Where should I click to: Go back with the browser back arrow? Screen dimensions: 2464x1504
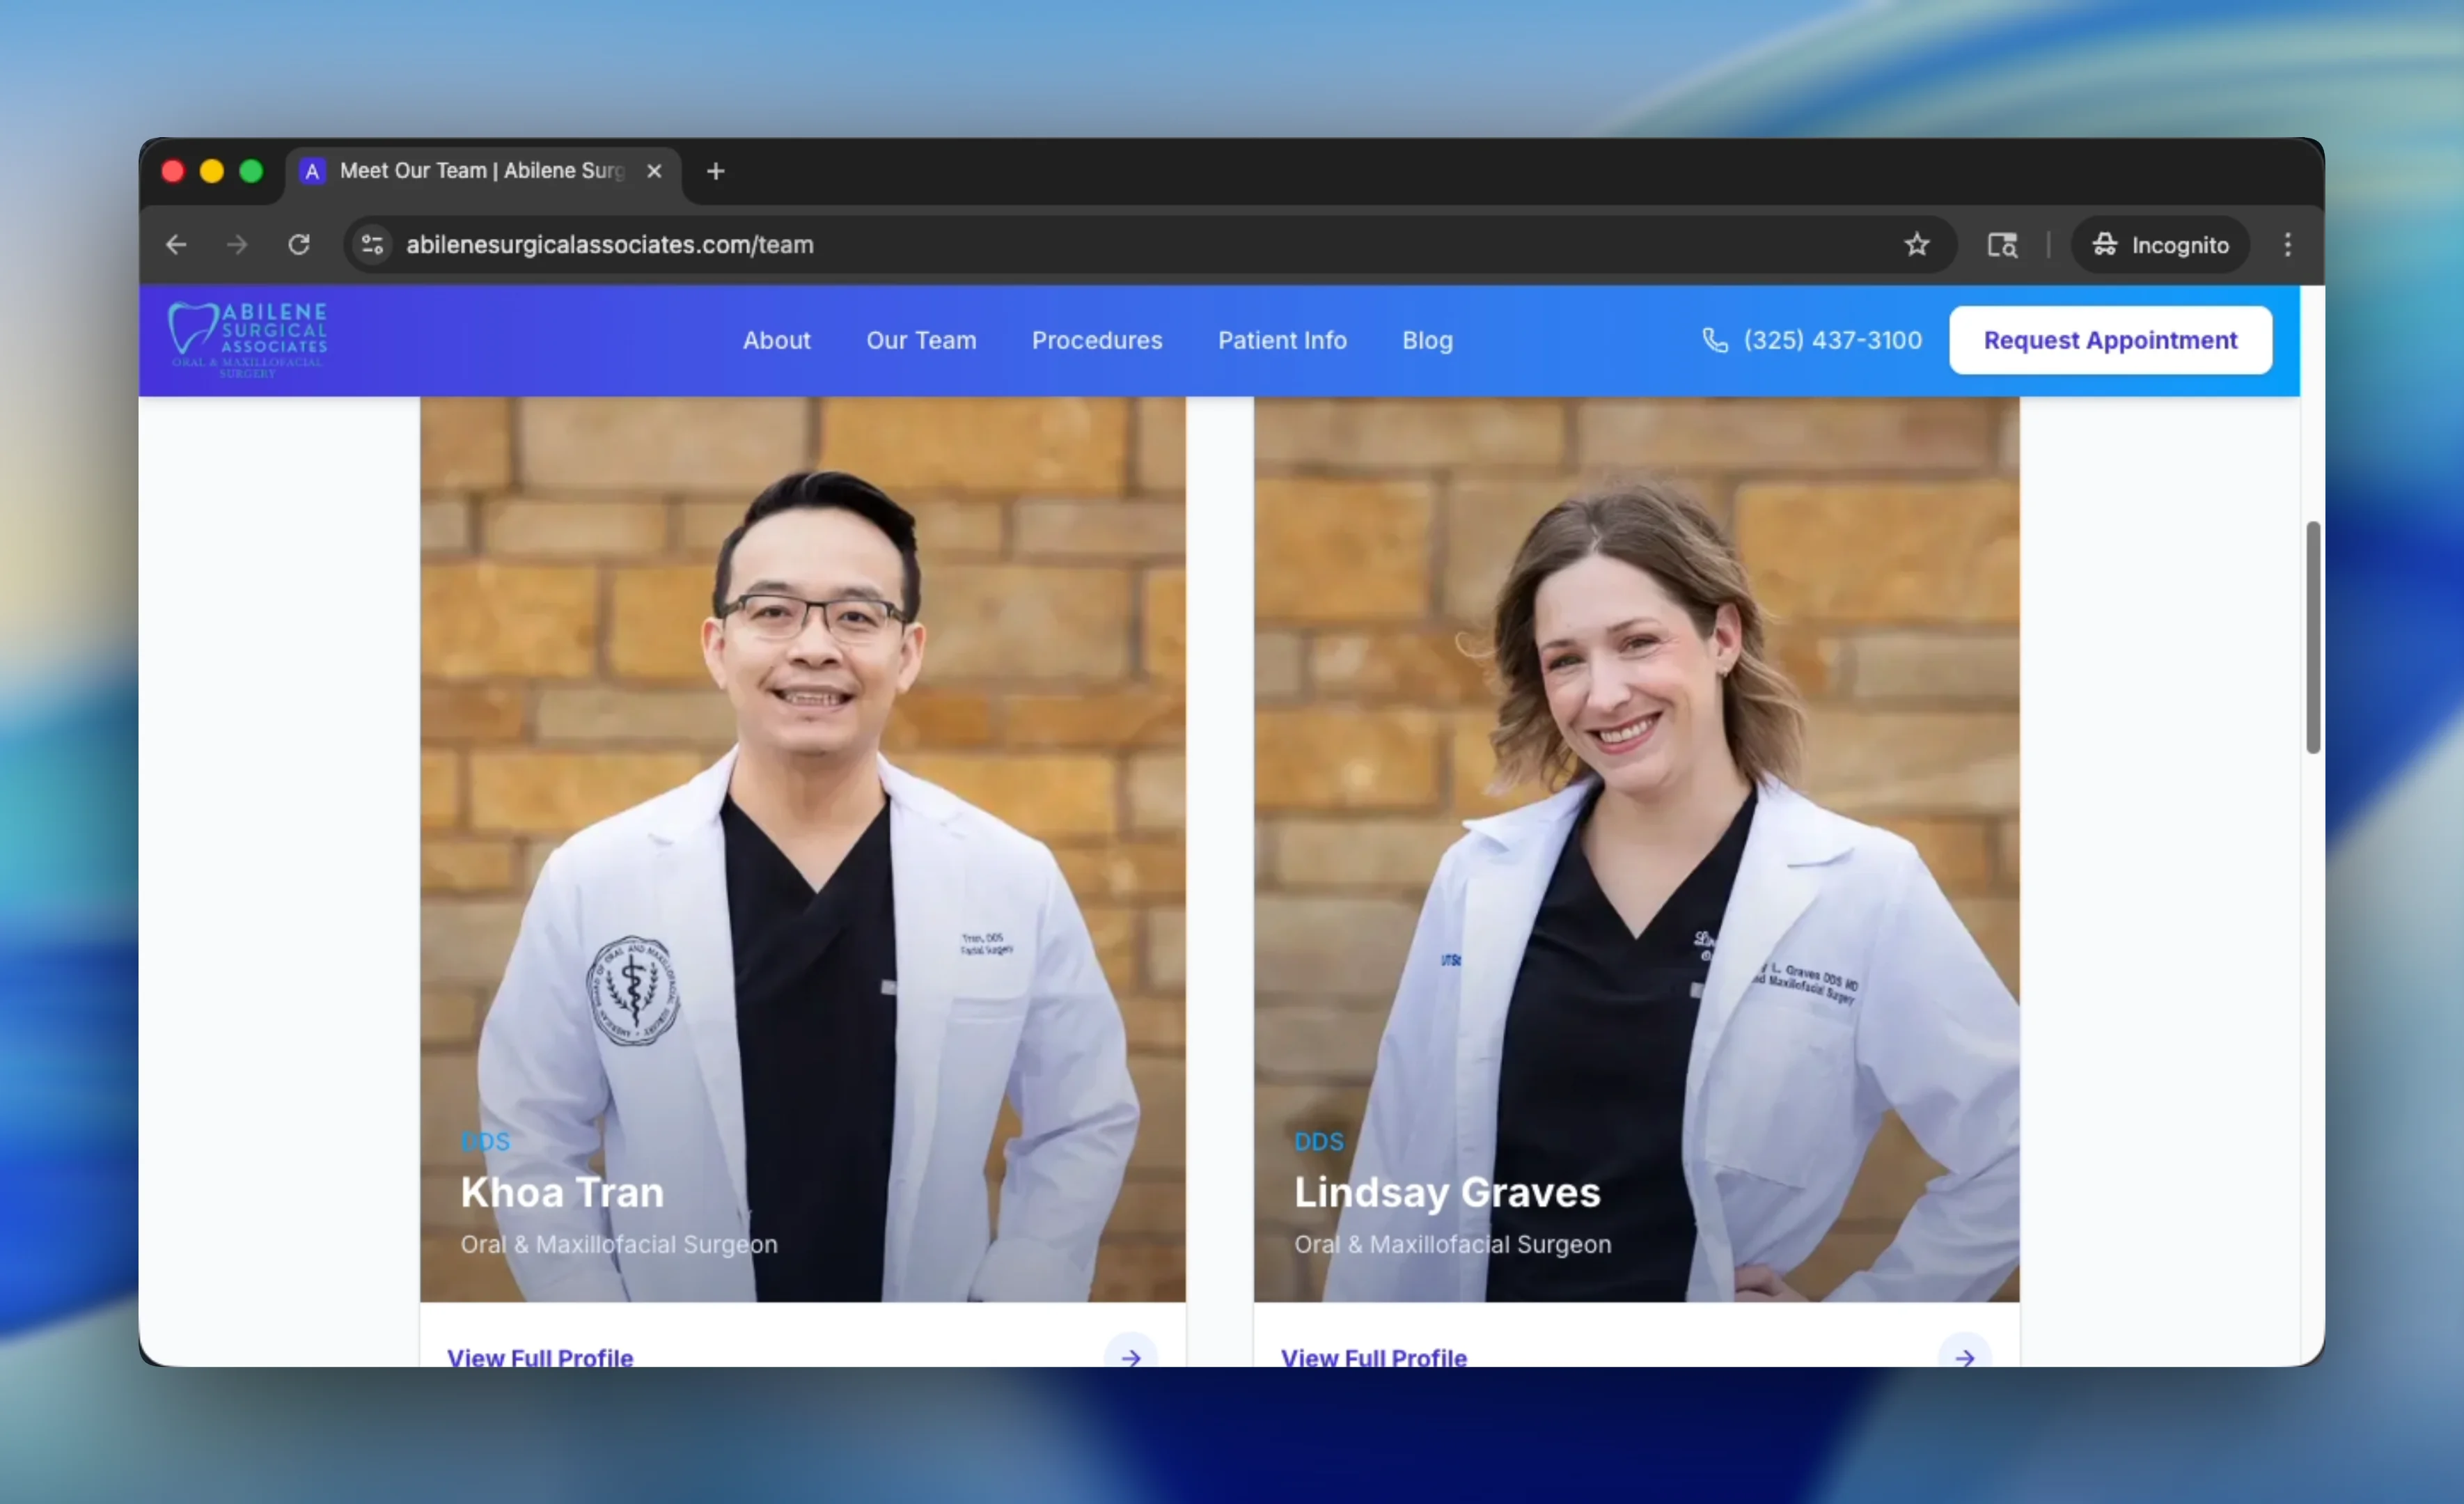tap(176, 244)
